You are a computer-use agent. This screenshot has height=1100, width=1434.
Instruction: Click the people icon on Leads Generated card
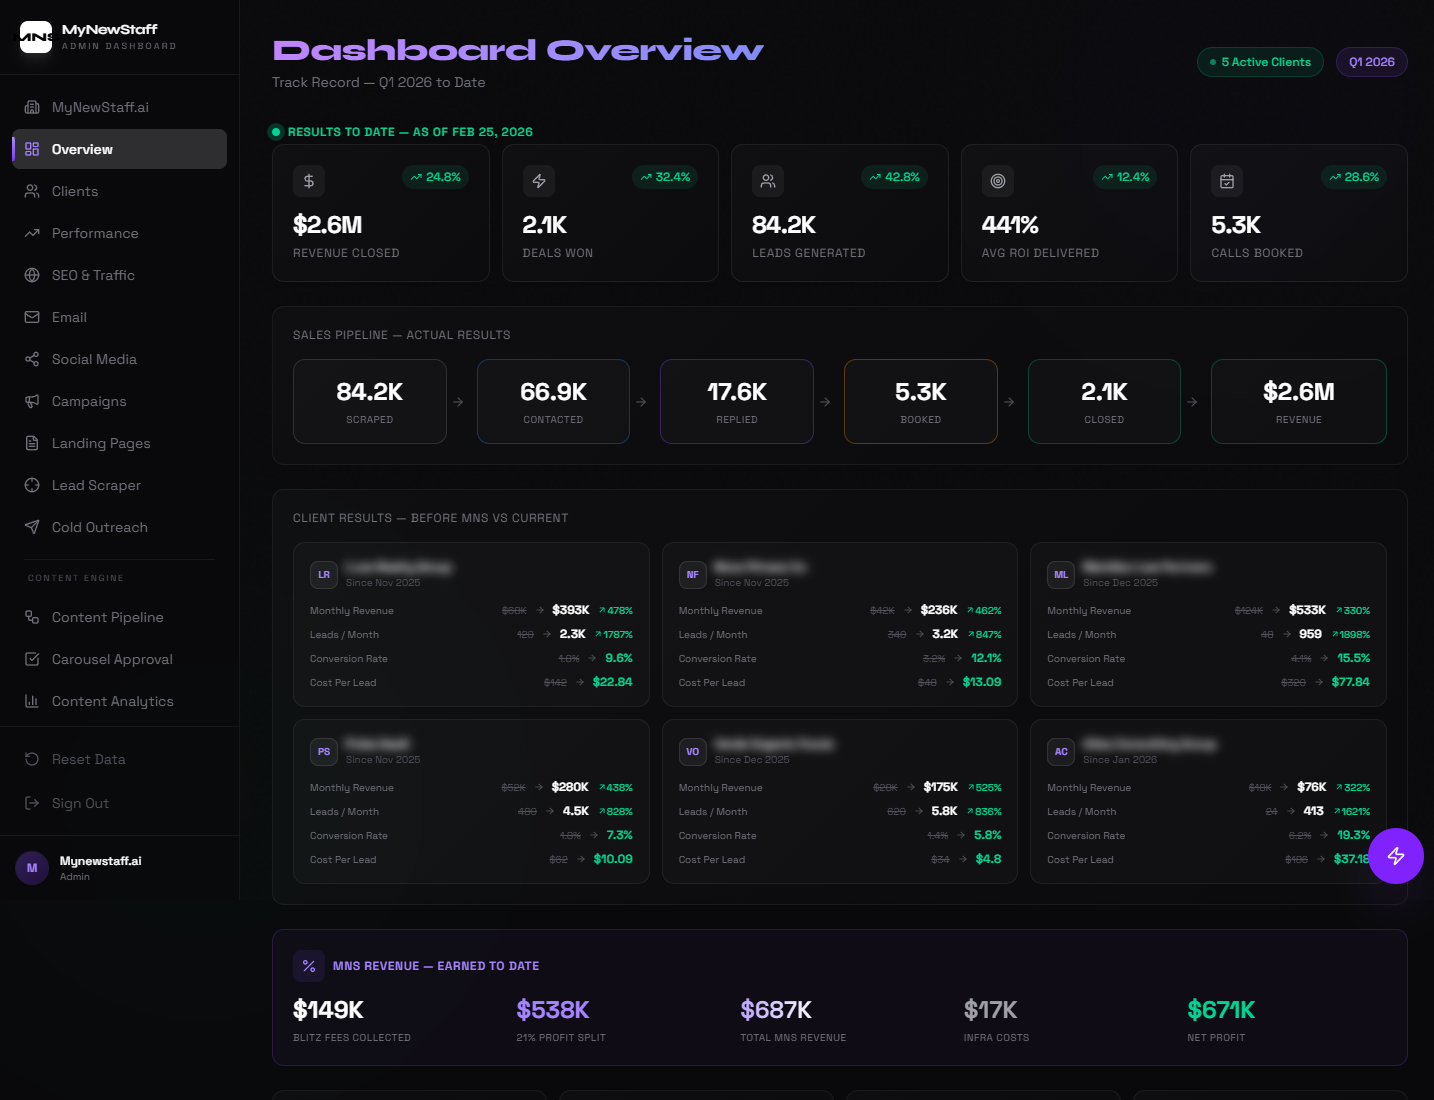768,181
